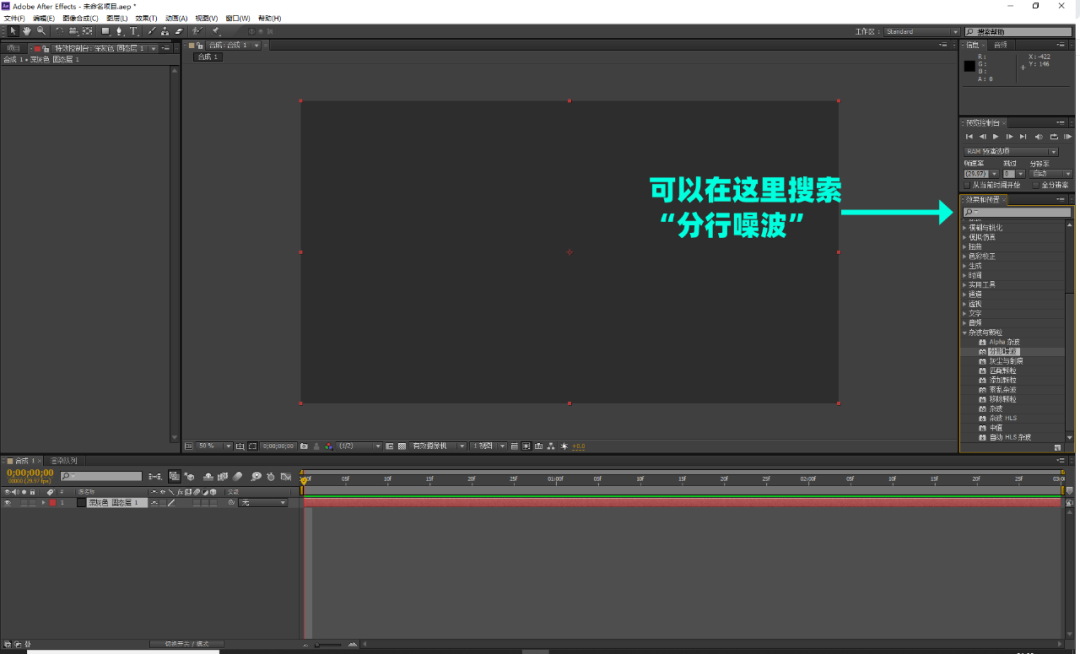Open the 编辑(E) menu
Screen dimensions: 1080x654
tap(44, 18)
